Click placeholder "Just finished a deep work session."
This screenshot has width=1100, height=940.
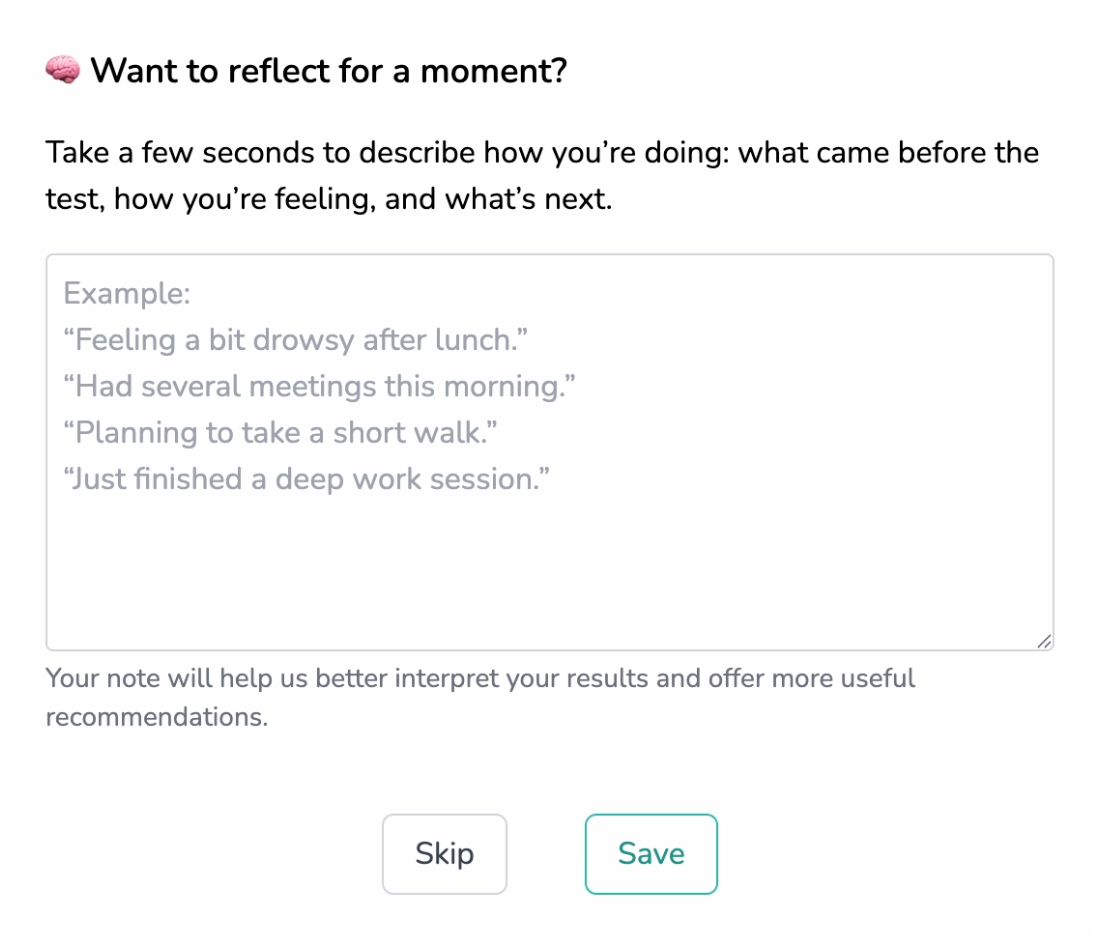(x=308, y=479)
